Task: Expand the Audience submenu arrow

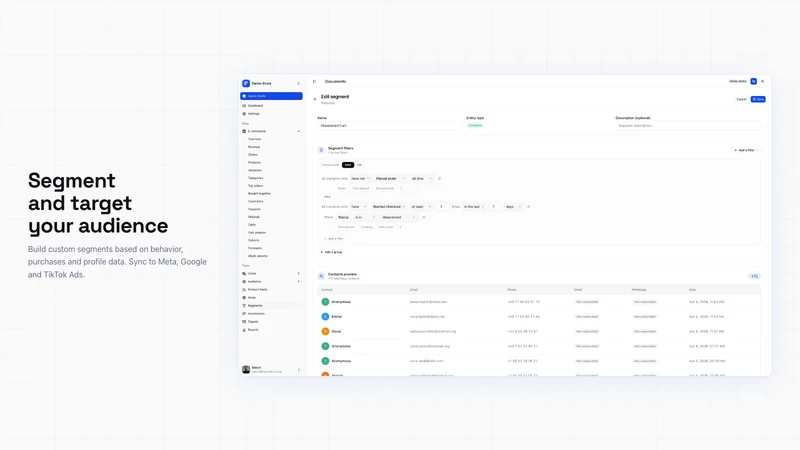Action: pyautogui.click(x=298, y=282)
